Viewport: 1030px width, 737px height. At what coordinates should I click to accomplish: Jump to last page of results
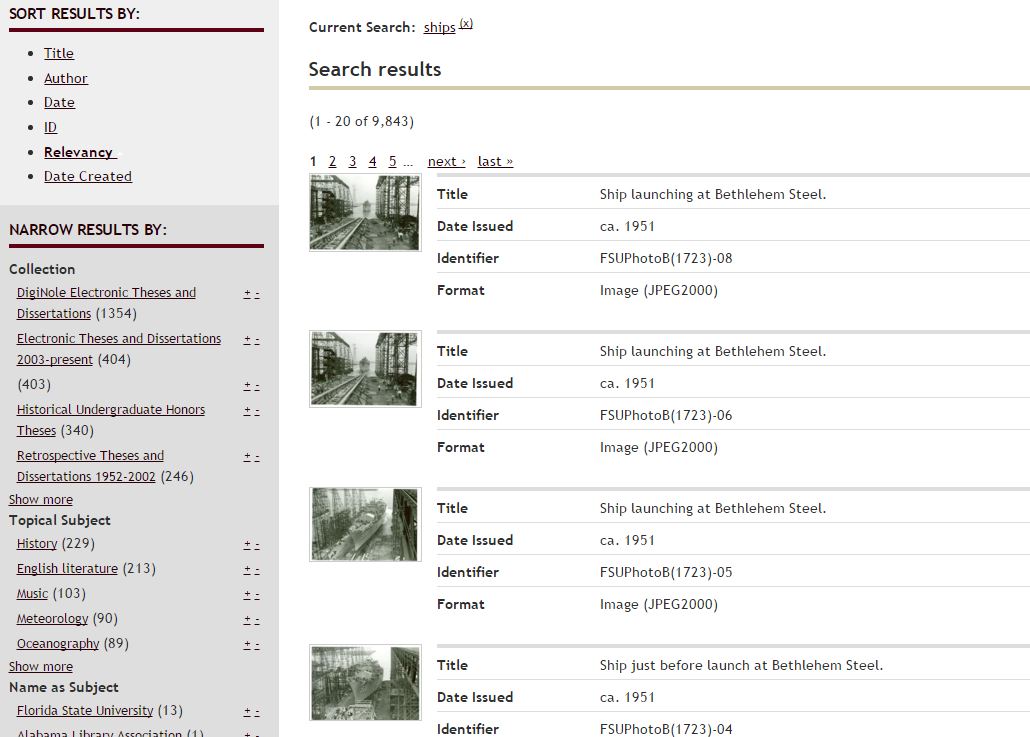(x=495, y=161)
